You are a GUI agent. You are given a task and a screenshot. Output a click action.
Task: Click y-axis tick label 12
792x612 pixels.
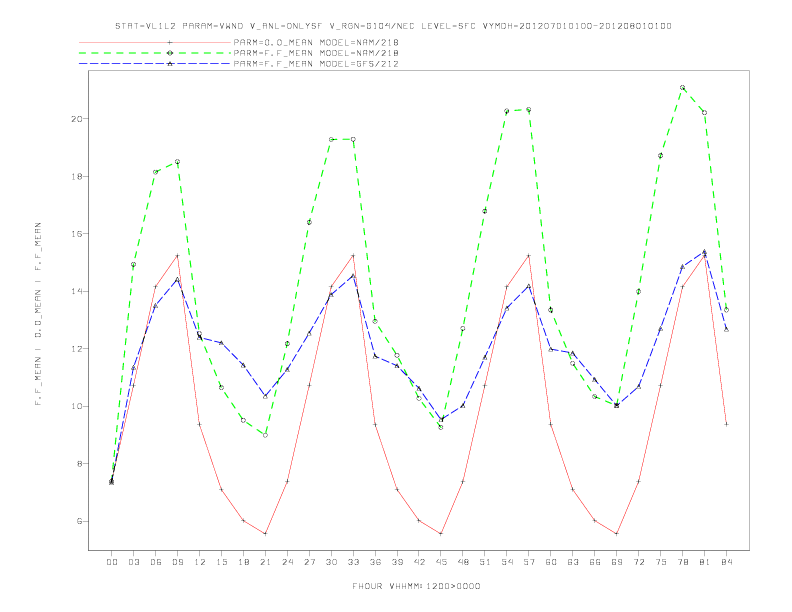coord(77,349)
